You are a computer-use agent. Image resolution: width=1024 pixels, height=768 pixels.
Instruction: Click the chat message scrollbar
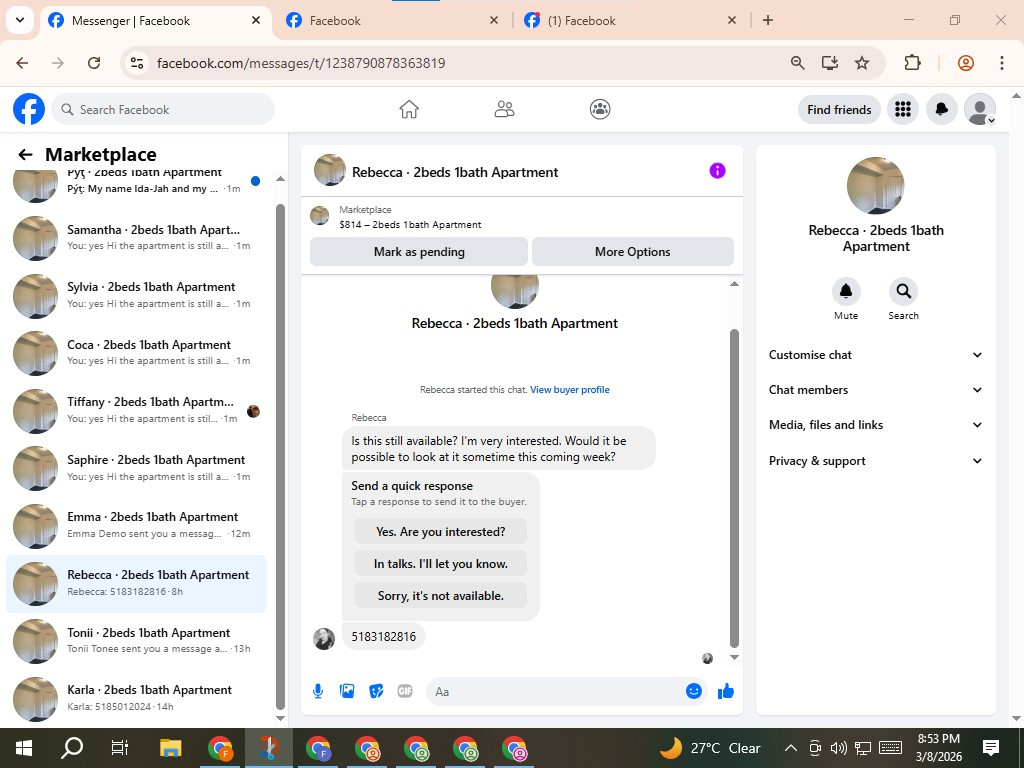[x=734, y=488]
